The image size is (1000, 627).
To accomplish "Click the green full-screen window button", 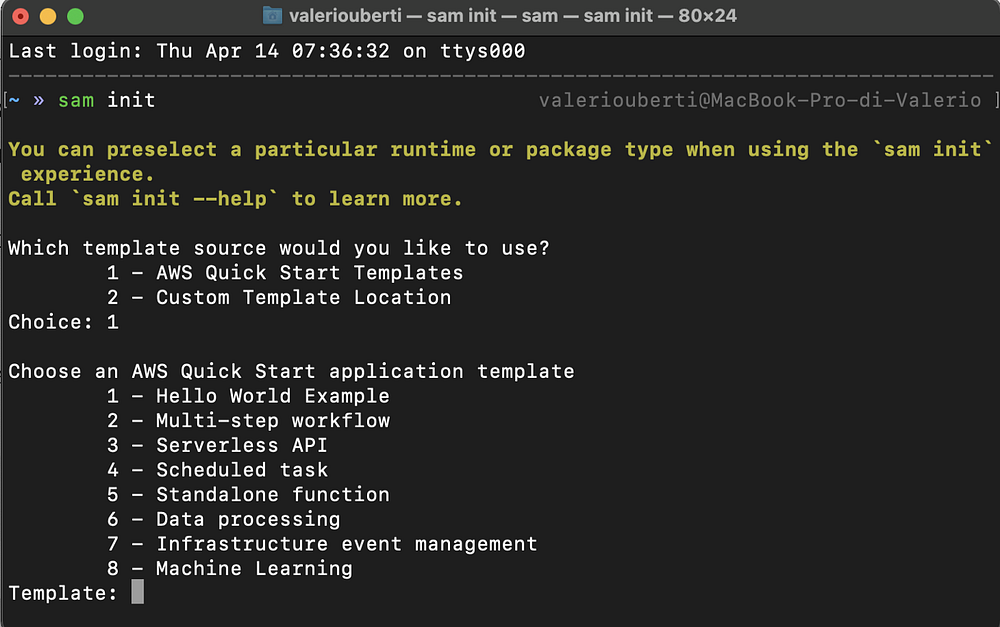I will (x=74, y=17).
